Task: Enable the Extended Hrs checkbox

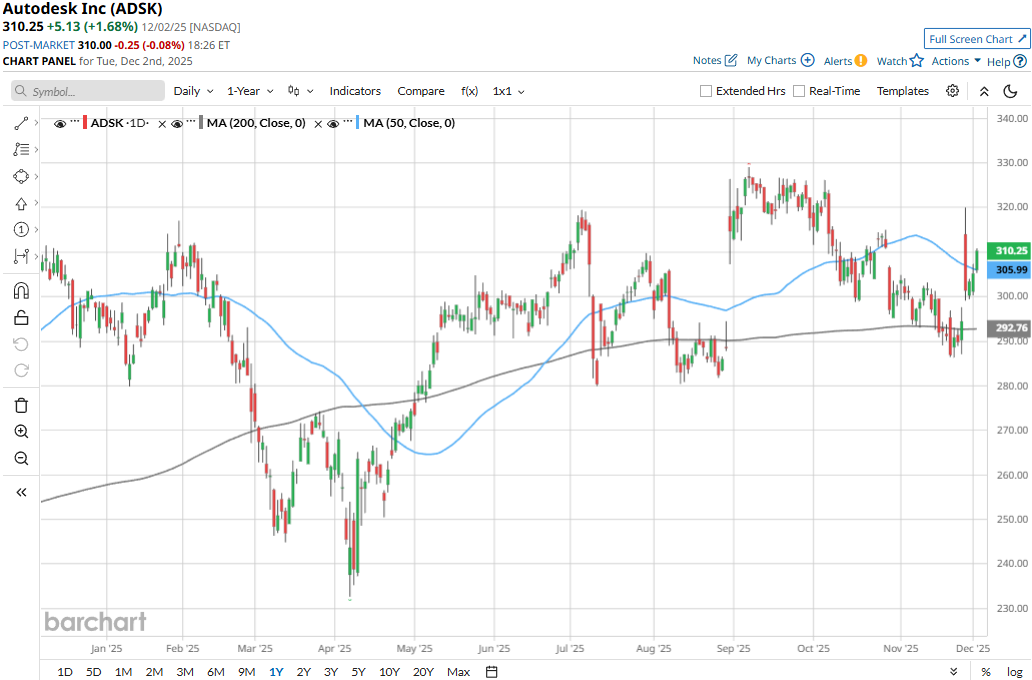Action: tap(706, 91)
